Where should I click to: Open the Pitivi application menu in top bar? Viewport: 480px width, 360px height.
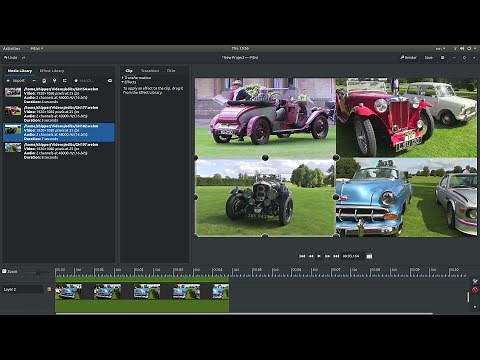click(x=36, y=49)
